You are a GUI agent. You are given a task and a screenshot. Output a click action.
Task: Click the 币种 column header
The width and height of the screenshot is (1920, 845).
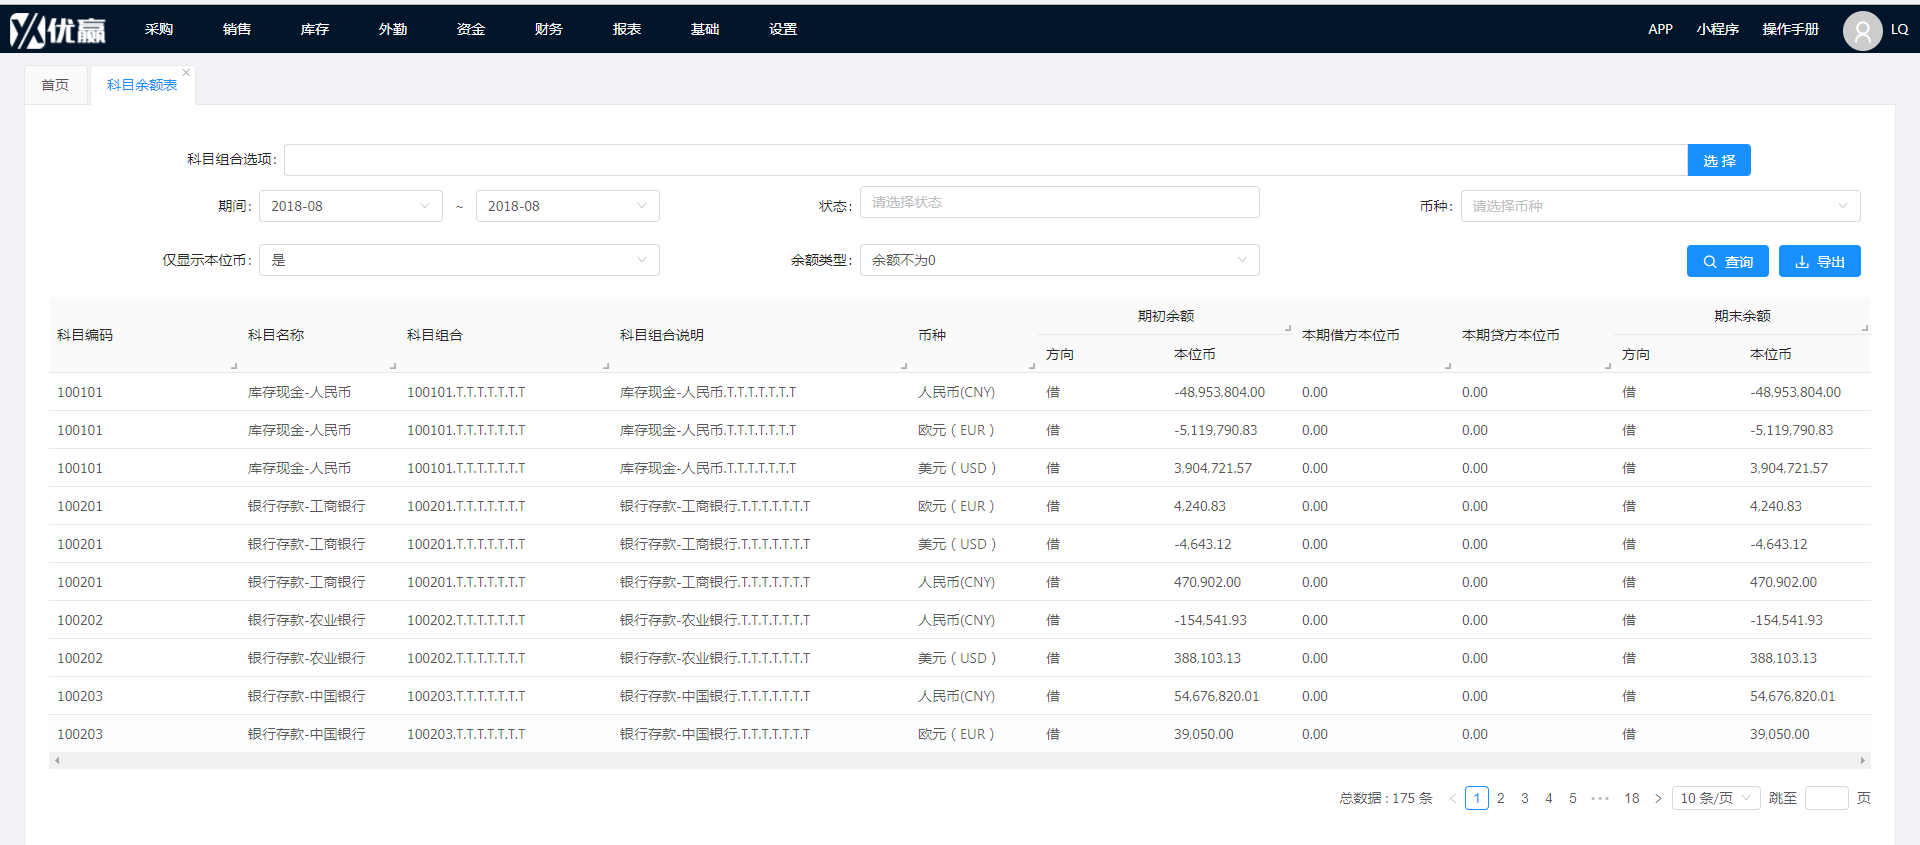[x=932, y=335]
